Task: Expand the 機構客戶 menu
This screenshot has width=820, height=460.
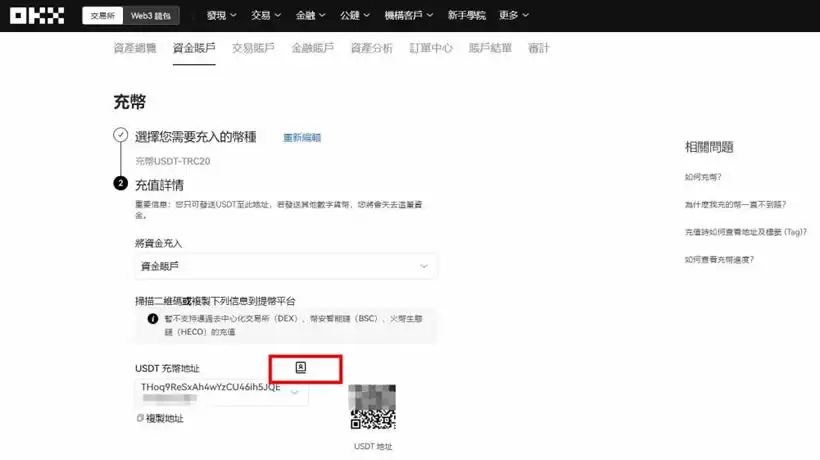Action: pyautogui.click(x=408, y=16)
